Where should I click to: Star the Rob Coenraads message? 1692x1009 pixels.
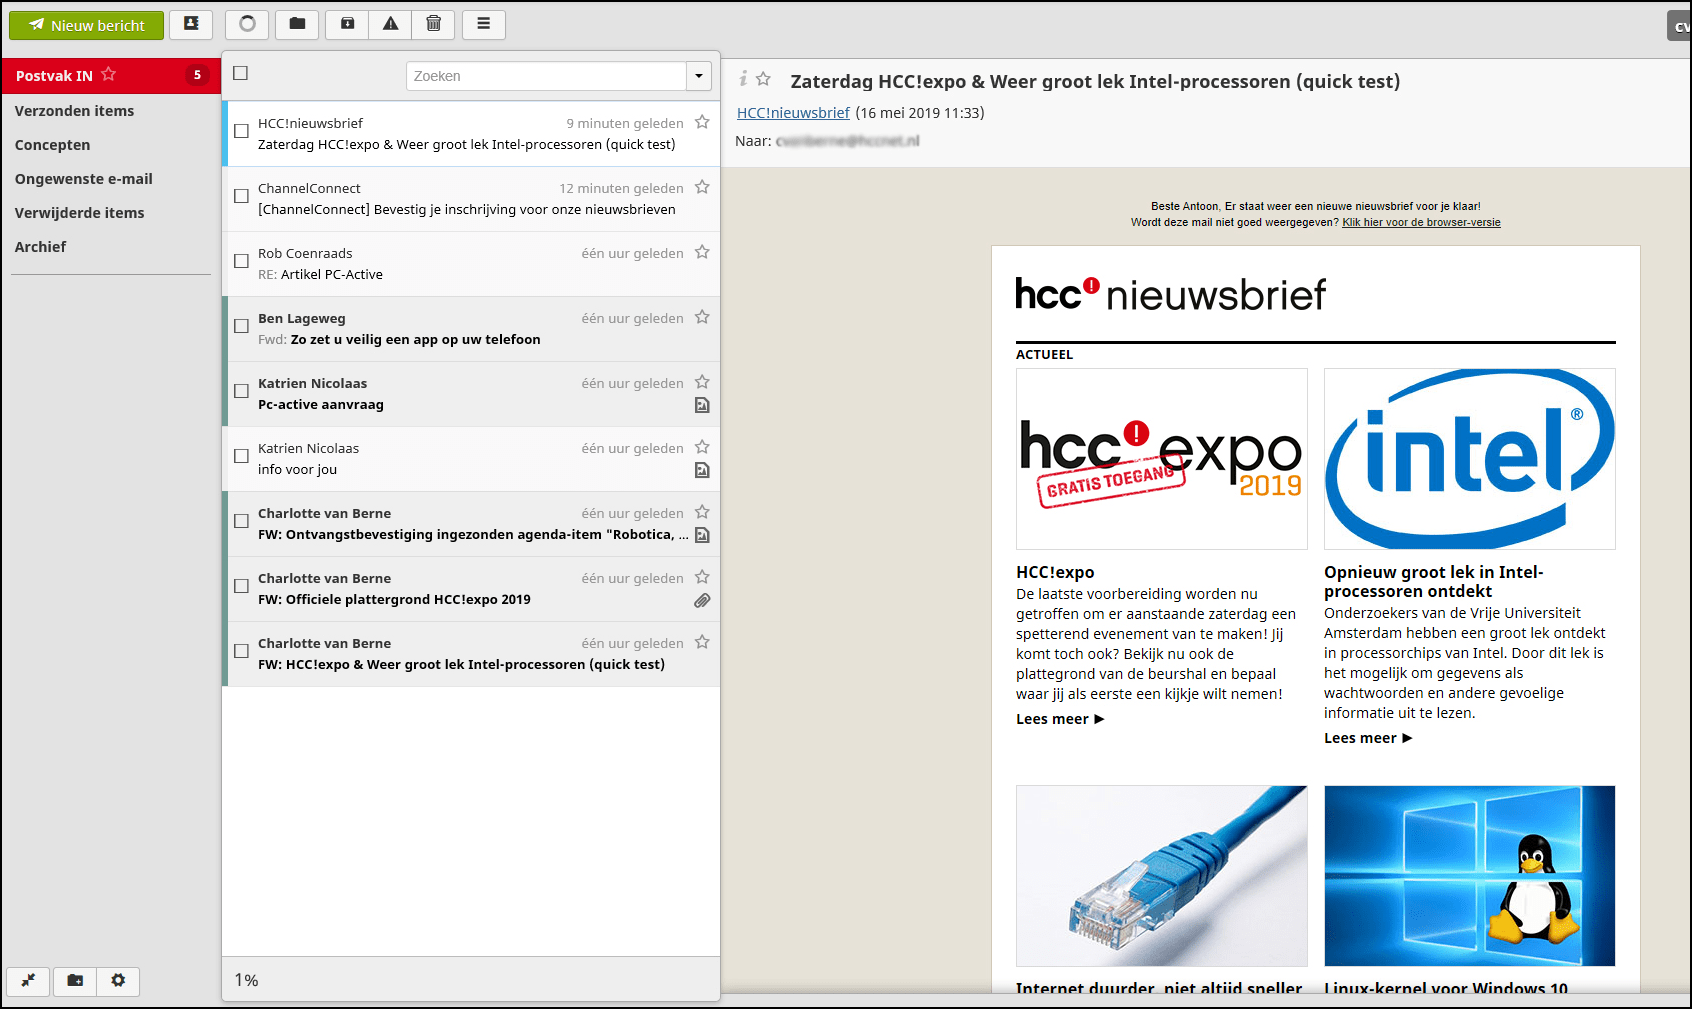702,252
